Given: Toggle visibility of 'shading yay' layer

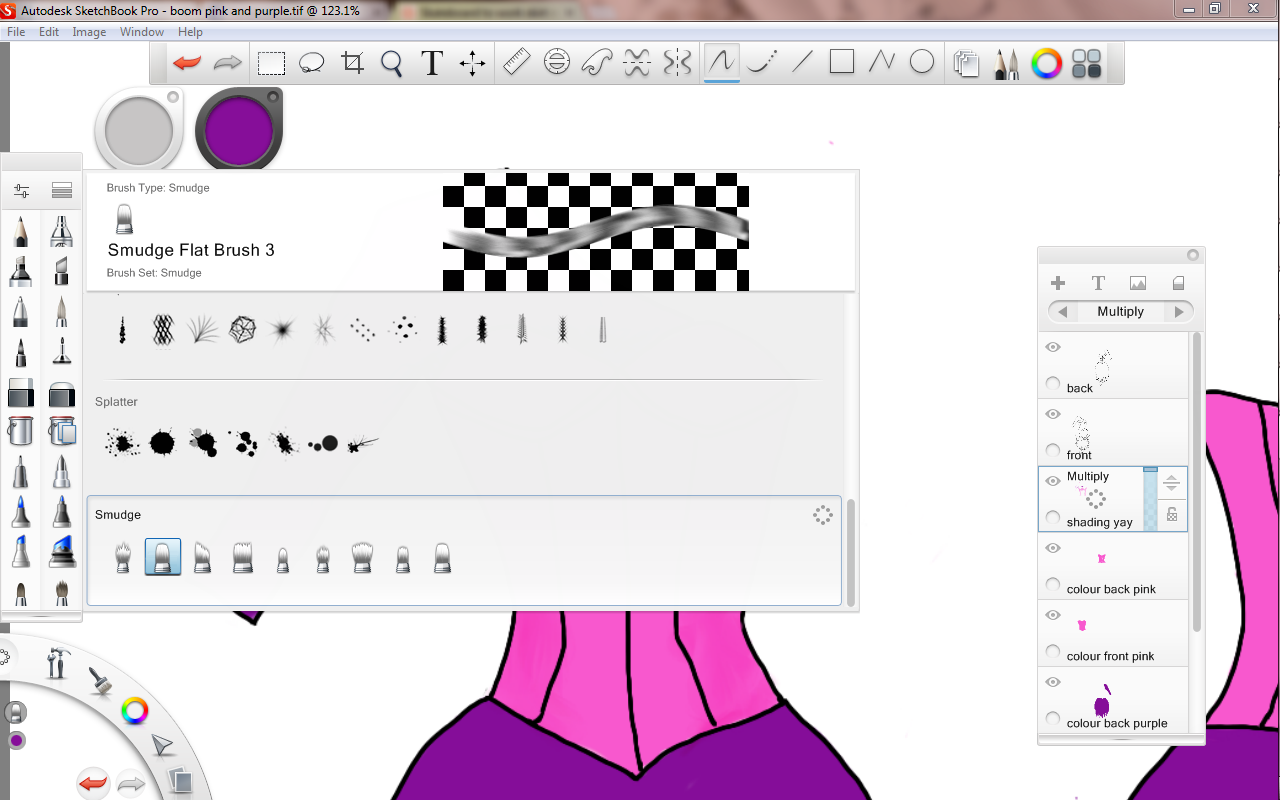Looking at the screenshot, I should tap(1053, 481).
